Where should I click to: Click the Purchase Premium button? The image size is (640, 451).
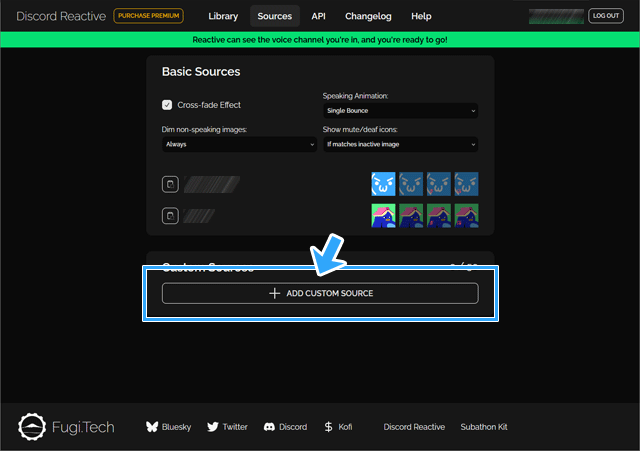[149, 16]
